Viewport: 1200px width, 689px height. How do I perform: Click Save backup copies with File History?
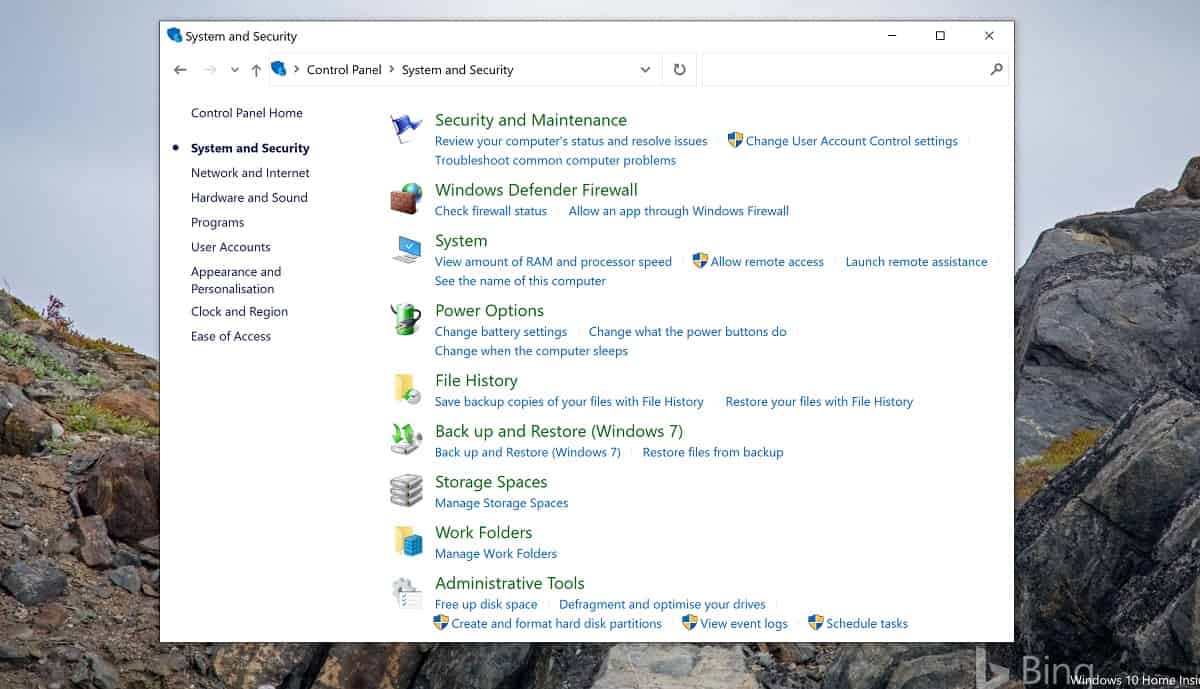[x=569, y=402]
